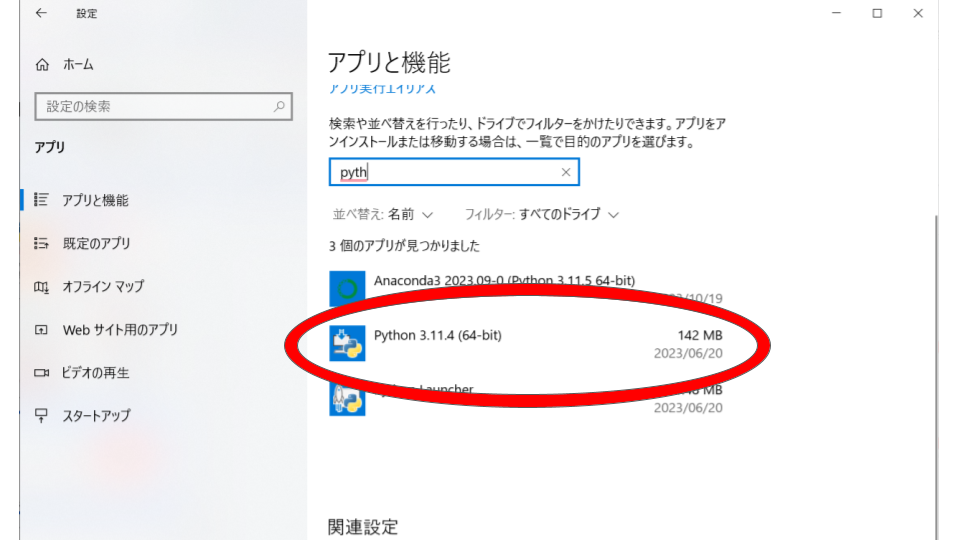
Task: Select Anaconda3 2023.09-0 app entry
Action: (526, 288)
